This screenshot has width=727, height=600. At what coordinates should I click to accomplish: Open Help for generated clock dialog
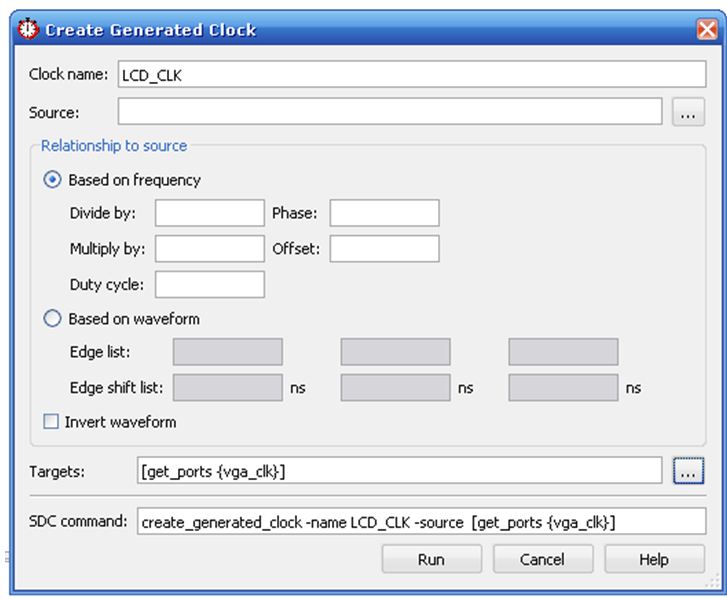click(x=654, y=559)
